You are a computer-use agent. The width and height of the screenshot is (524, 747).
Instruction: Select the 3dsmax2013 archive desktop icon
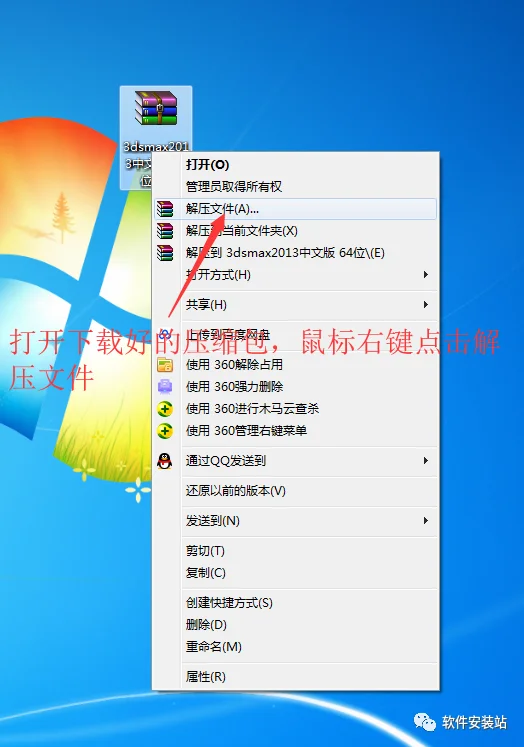pyautogui.click(x=156, y=138)
